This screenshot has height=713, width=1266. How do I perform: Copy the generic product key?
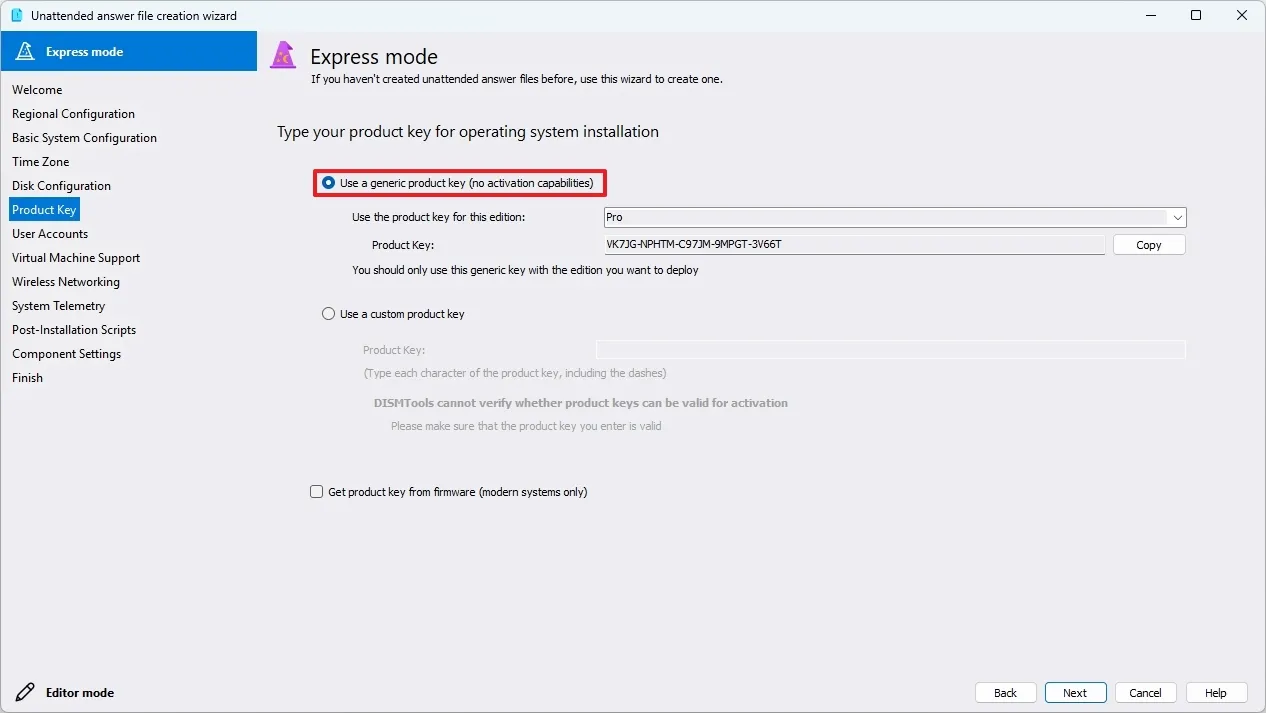(x=1148, y=245)
